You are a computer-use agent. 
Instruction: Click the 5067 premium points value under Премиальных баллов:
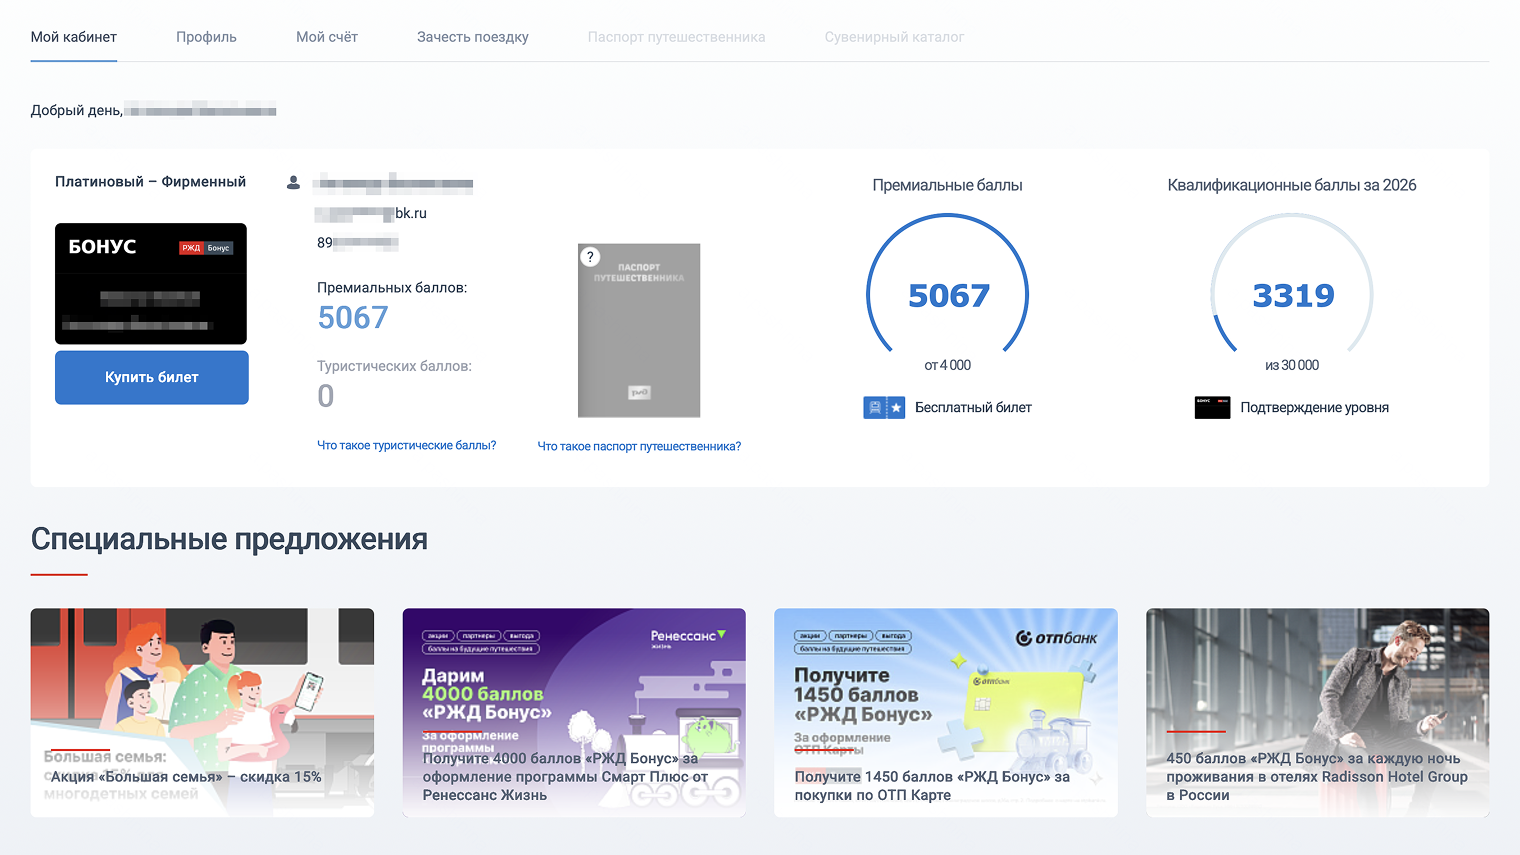tap(353, 317)
